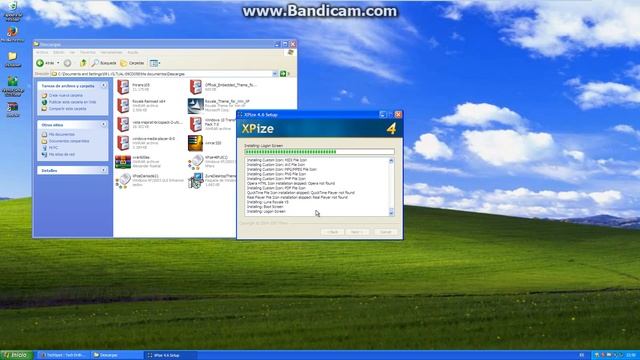Image resolution: width=640 pixels, height=360 pixels.
Task: Click Opera HTML Icon installation skipped log line
Action: (291, 183)
